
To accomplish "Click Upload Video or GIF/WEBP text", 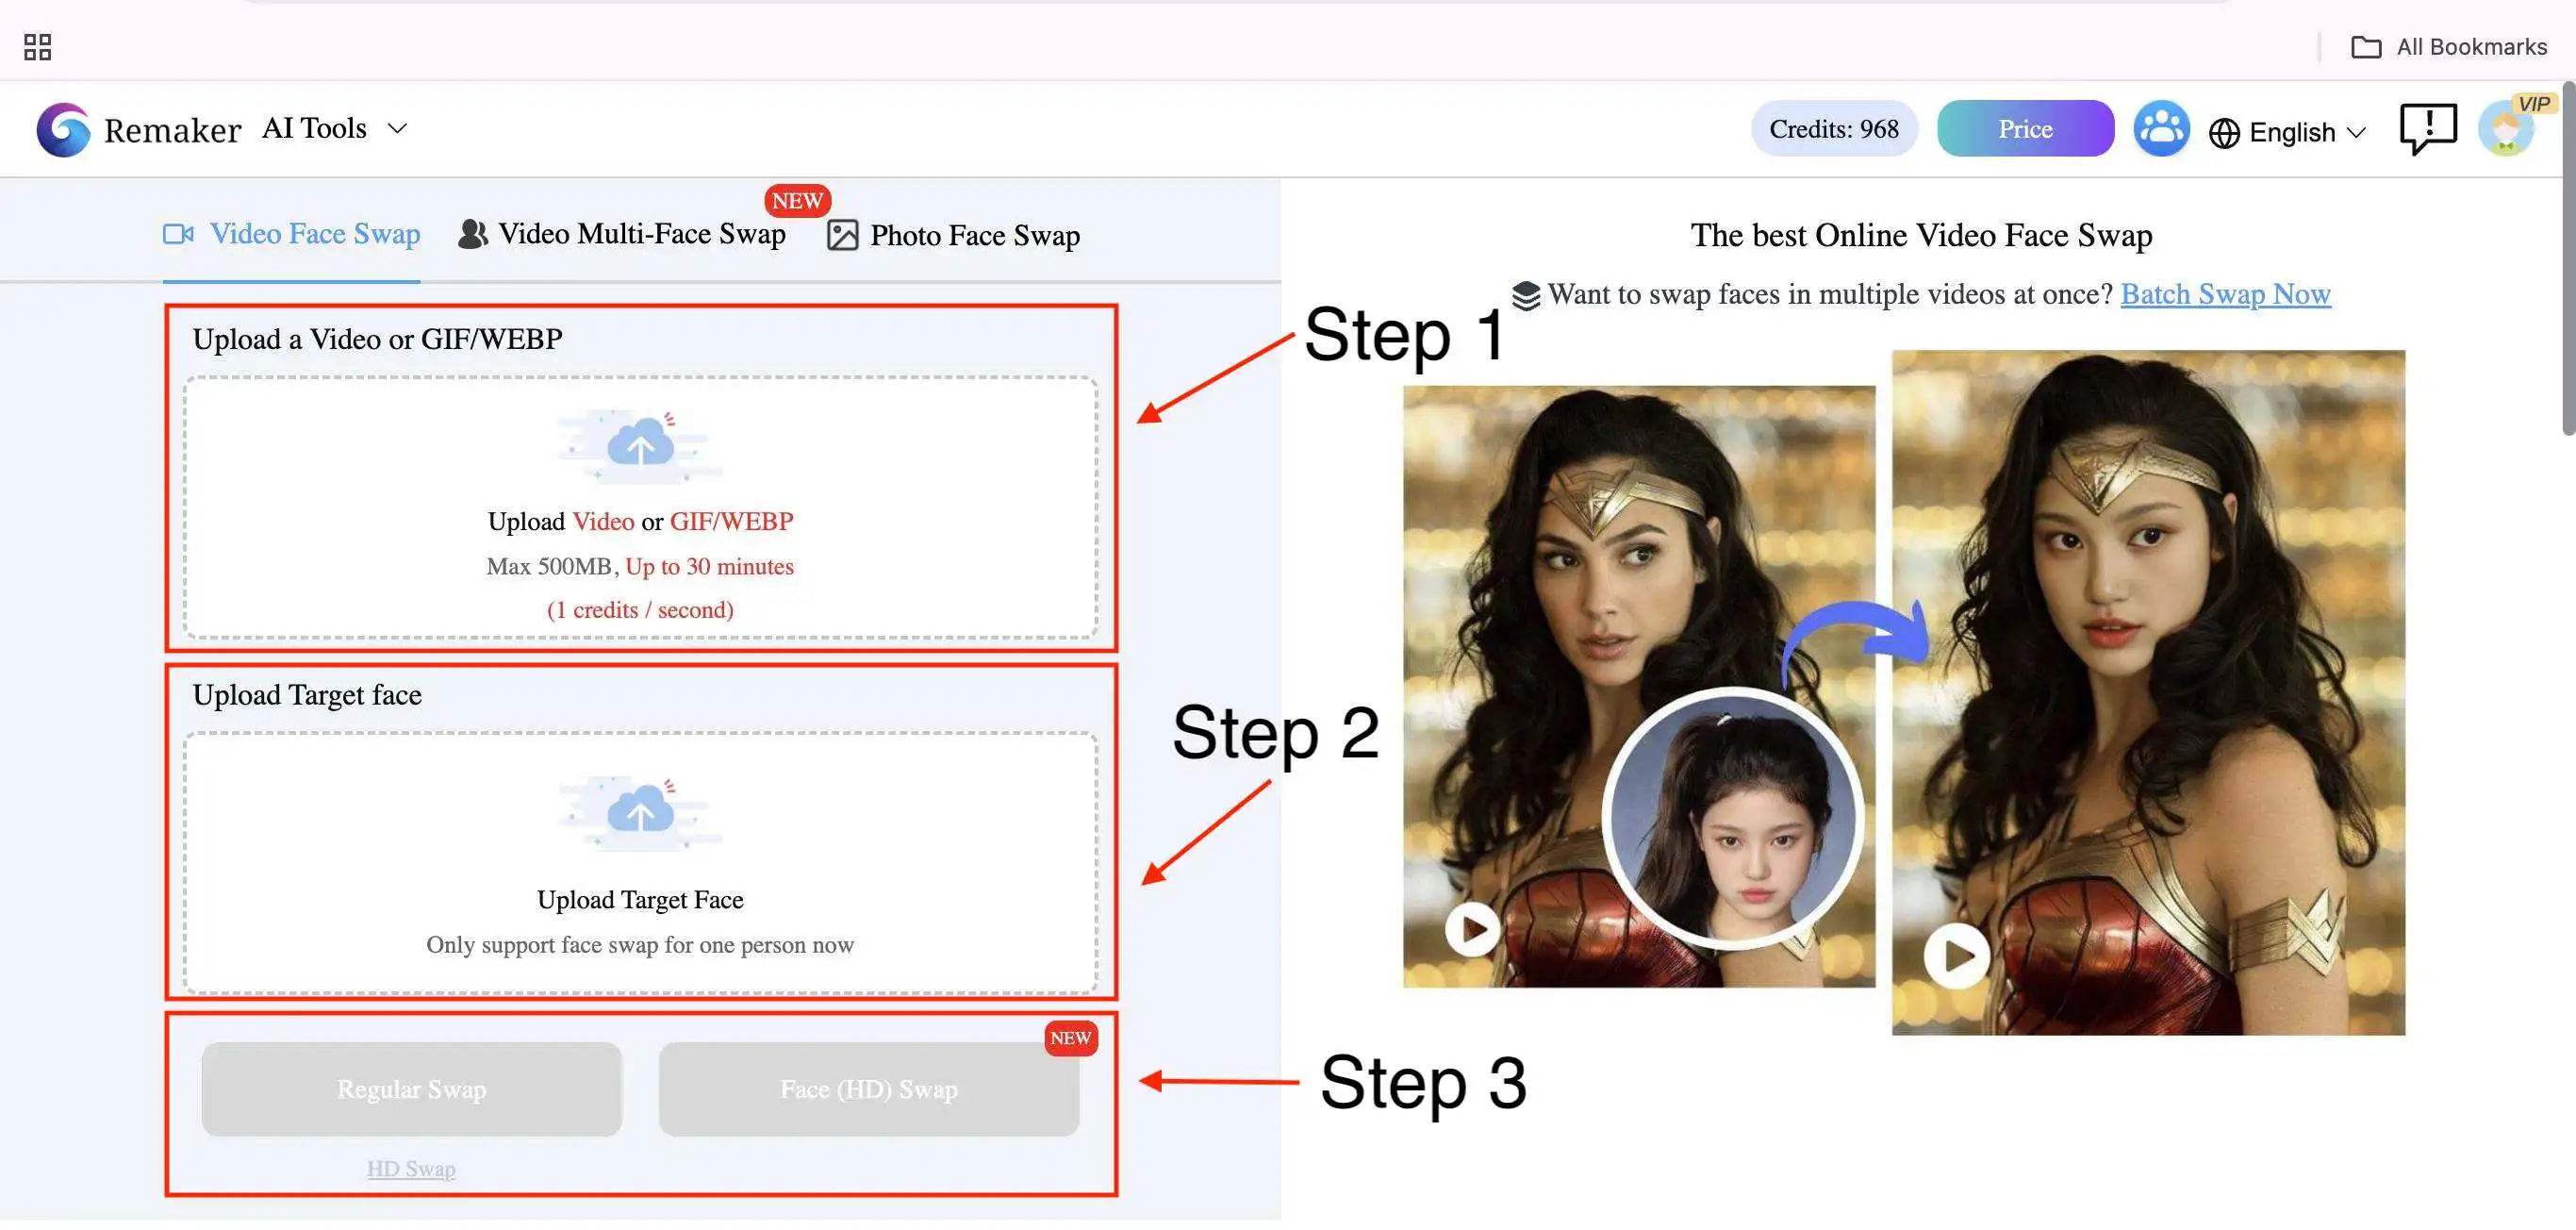I will [640, 522].
